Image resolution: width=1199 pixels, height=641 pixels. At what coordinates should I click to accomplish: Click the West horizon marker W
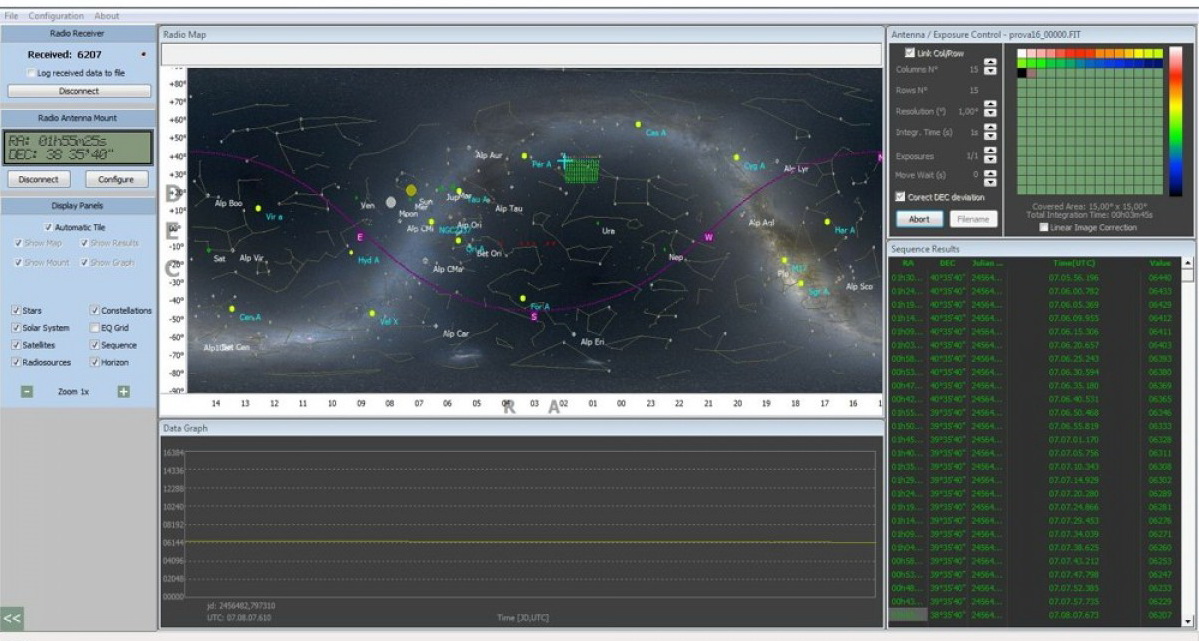[708, 237]
